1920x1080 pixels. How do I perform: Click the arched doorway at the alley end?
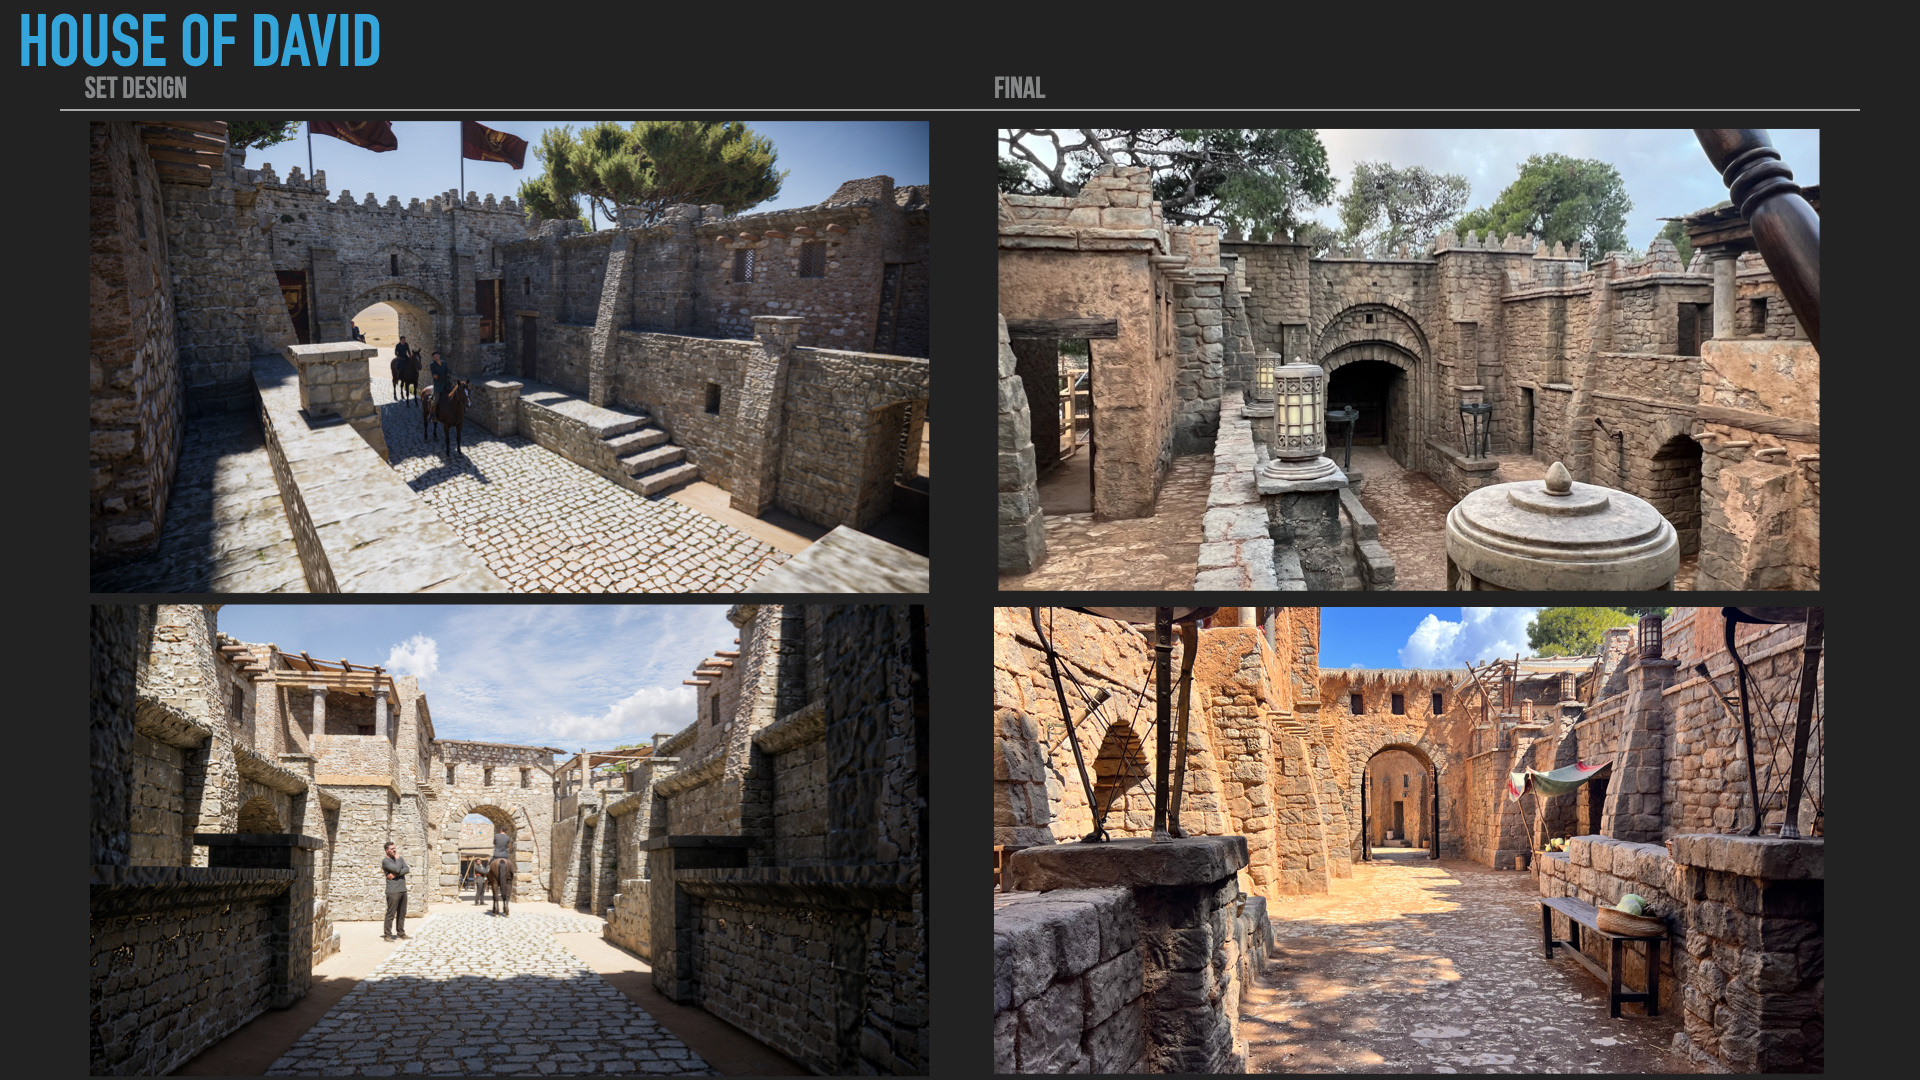(1399, 800)
